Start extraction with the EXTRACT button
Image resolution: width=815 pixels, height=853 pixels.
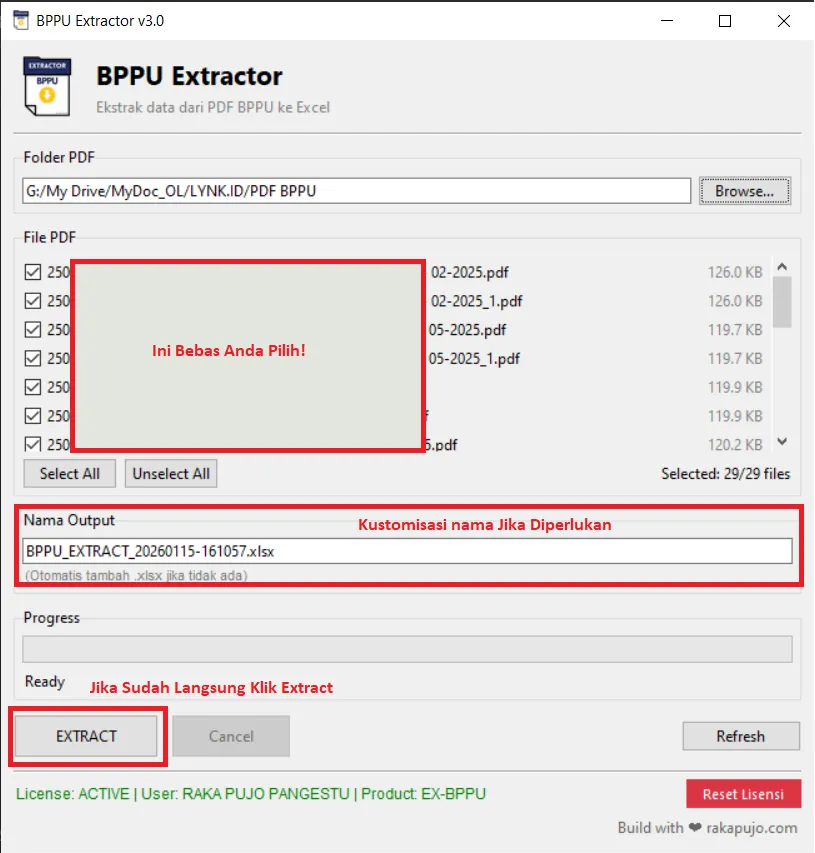coord(87,736)
